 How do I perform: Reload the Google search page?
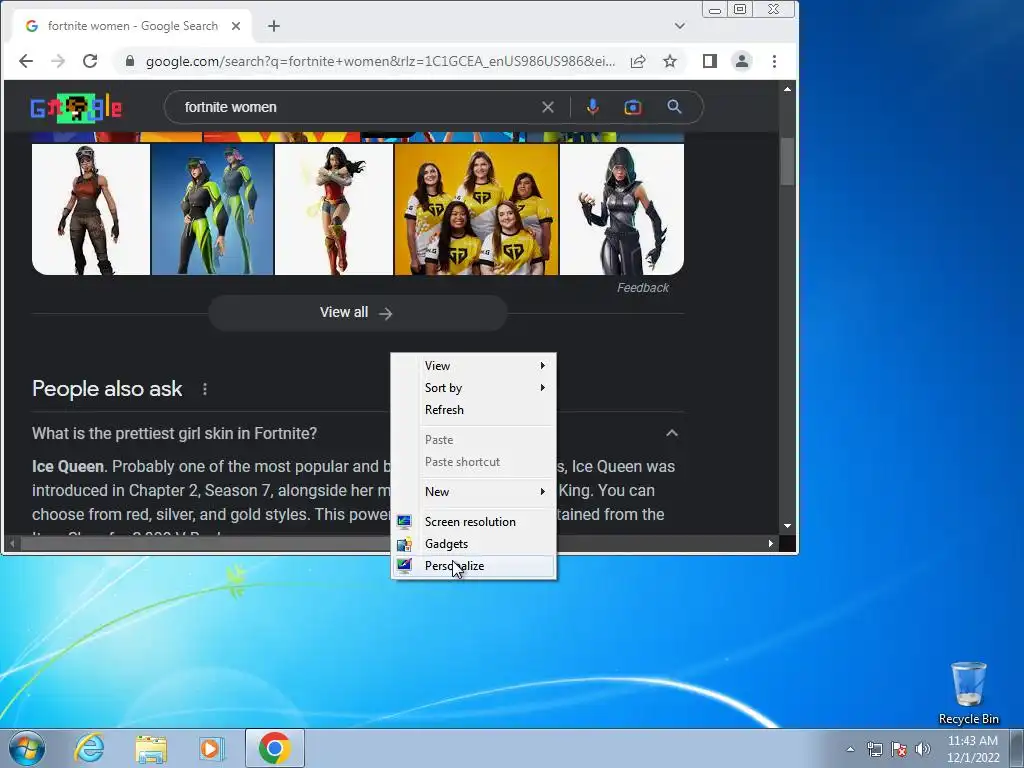[x=90, y=61]
